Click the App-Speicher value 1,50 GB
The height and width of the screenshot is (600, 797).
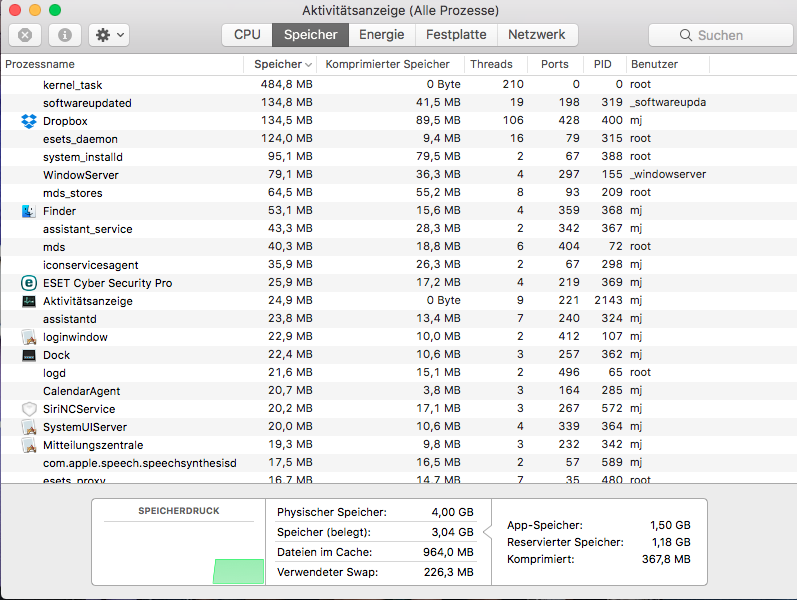tap(670, 525)
